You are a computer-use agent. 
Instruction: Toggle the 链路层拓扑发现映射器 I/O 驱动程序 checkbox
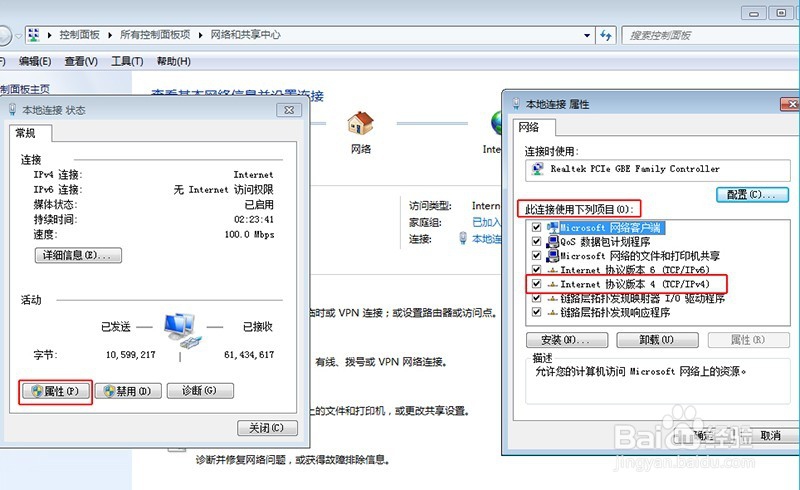coord(536,298)
